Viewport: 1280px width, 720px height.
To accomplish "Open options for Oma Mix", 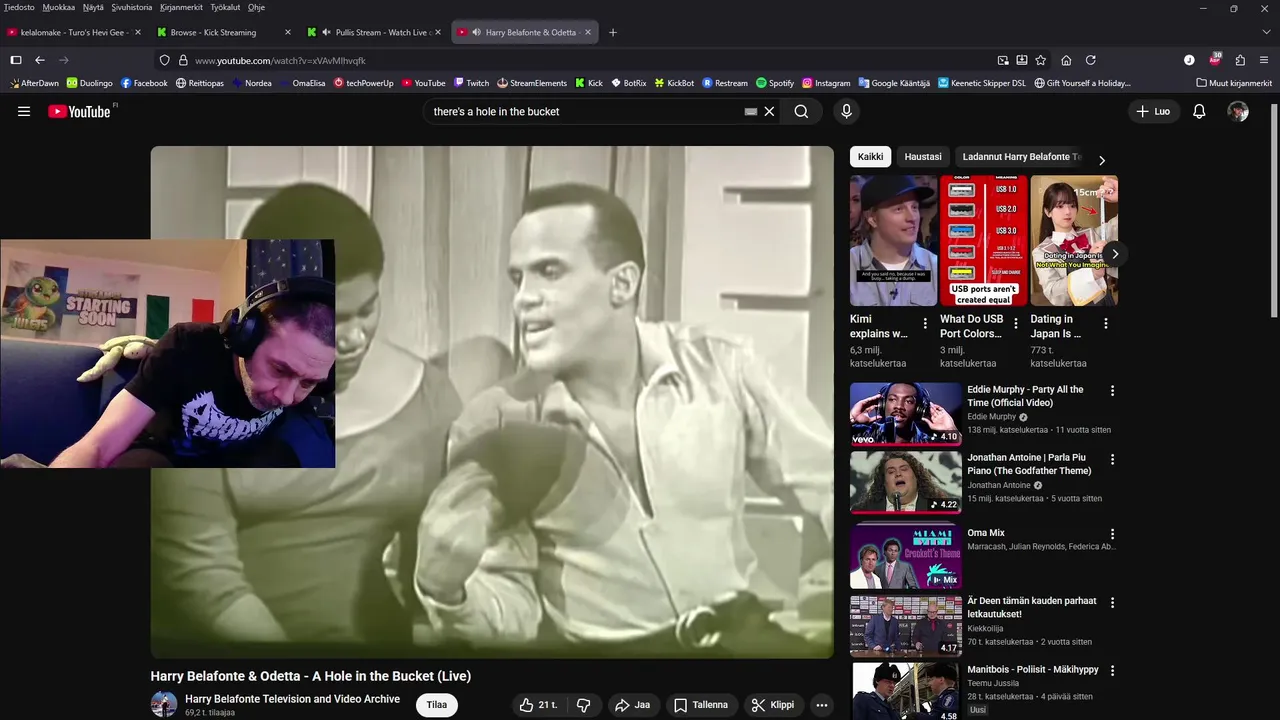I will pyautogui.click(x=1112, y=534).
